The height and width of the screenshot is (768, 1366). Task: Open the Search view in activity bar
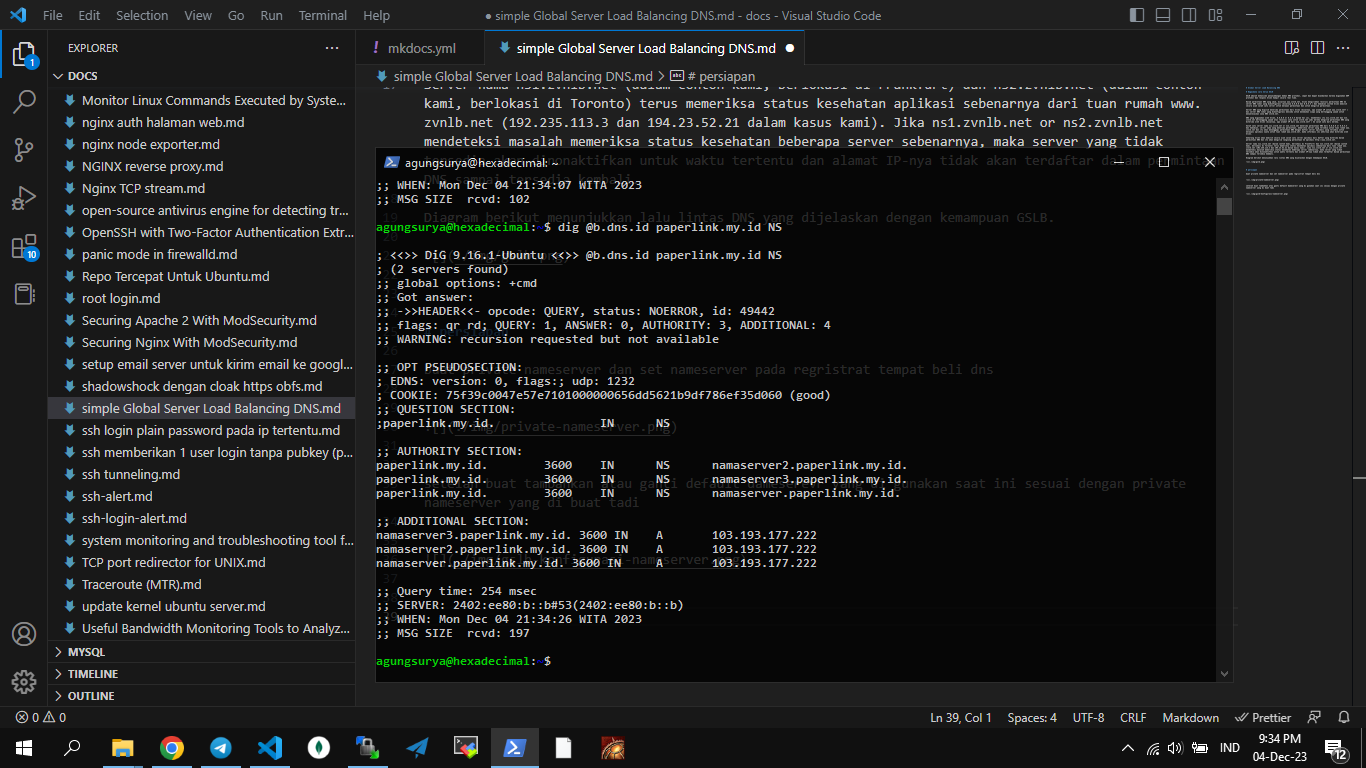pos(24,101)
